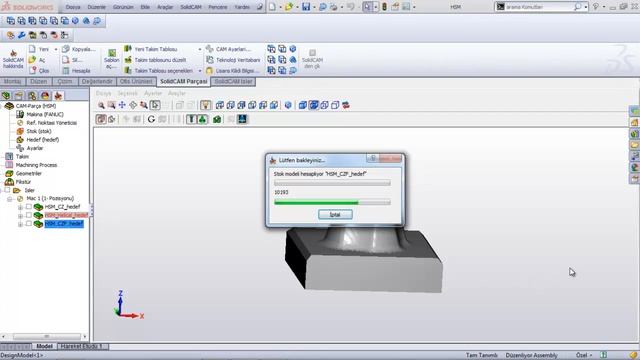Click the Select cursor tool in top toolbar
This screenshot has width=640, height=360.
(x=367, y=7)
